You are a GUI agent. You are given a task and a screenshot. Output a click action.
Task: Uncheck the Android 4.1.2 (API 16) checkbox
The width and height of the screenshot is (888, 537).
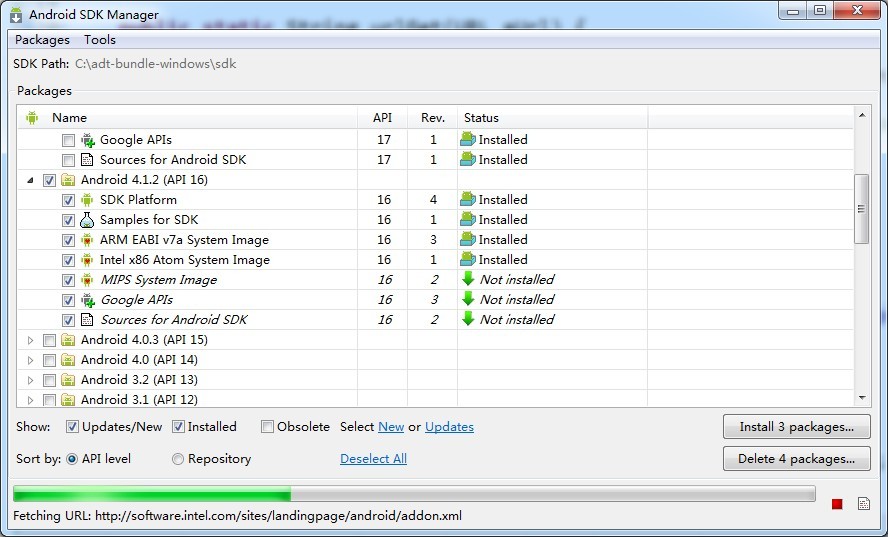click(x=49, y=180)
